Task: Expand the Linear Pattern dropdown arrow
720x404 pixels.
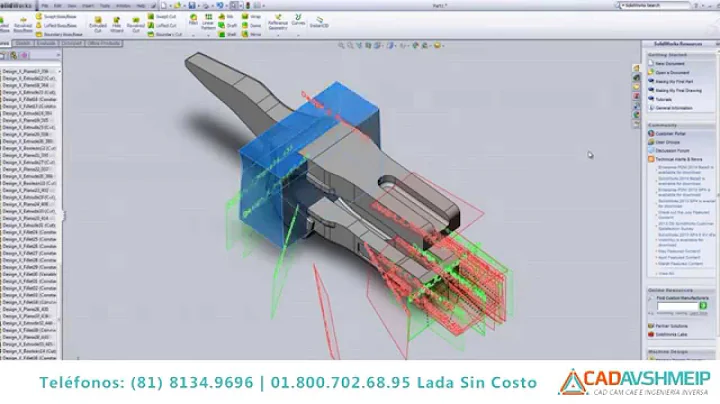Action: pyautogui.click(x=208, y=35)
